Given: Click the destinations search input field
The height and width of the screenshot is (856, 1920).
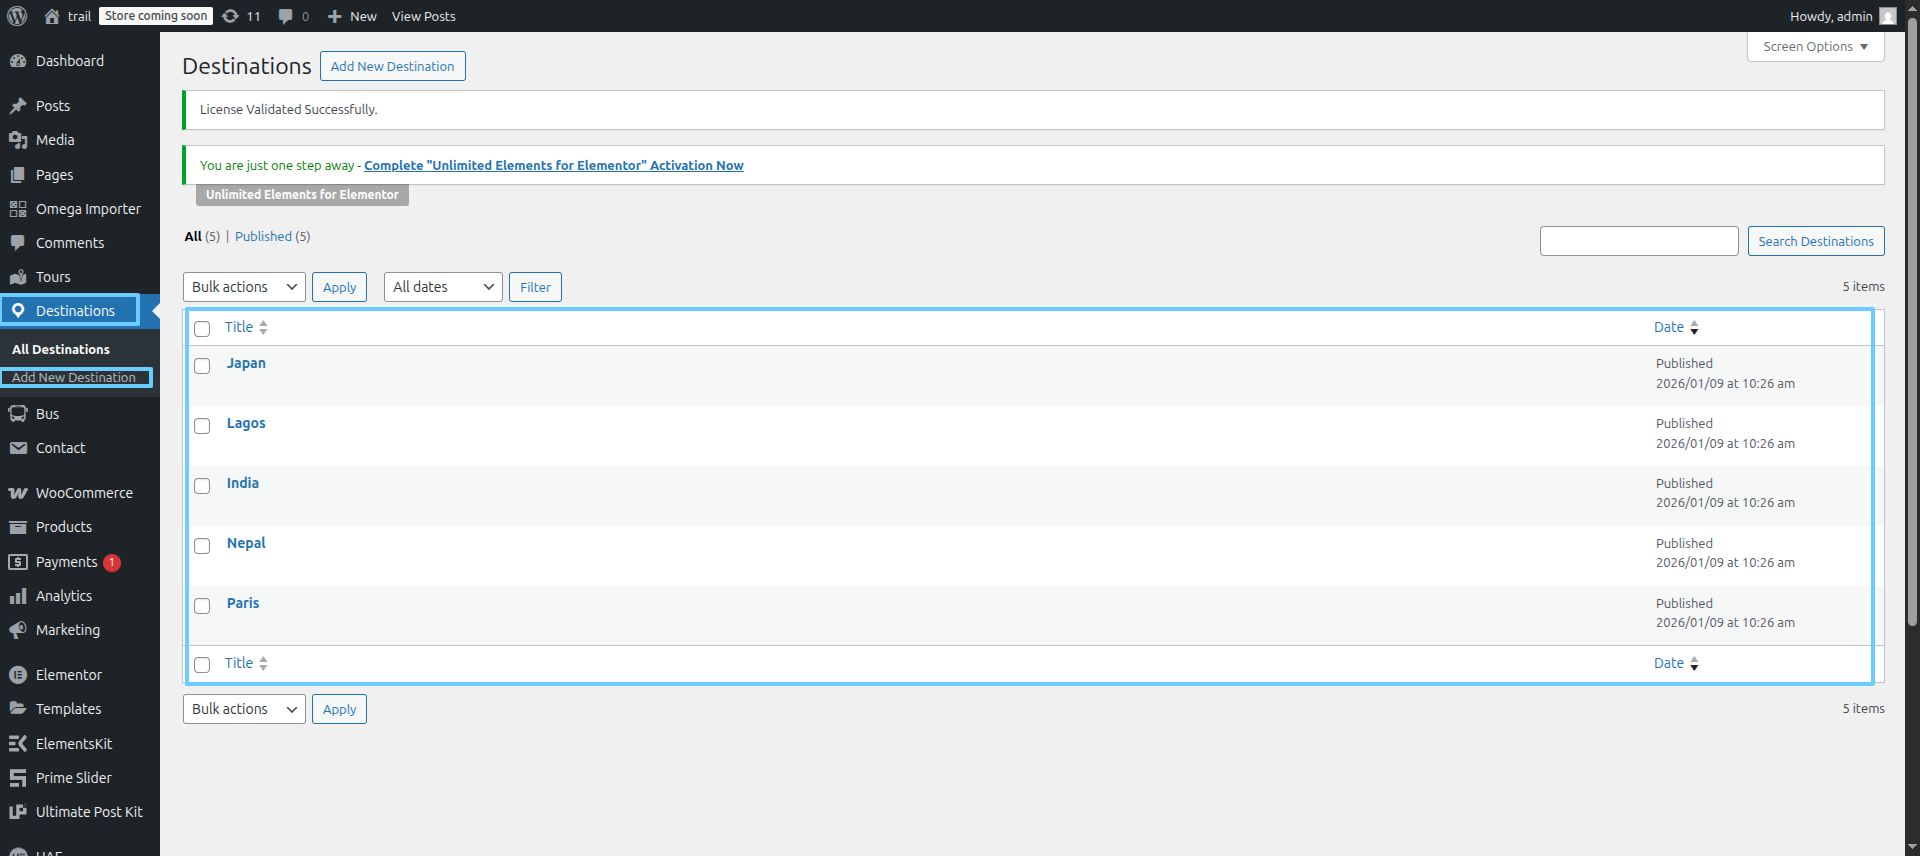Looking at the screenshot, I should coord(1639,241).
